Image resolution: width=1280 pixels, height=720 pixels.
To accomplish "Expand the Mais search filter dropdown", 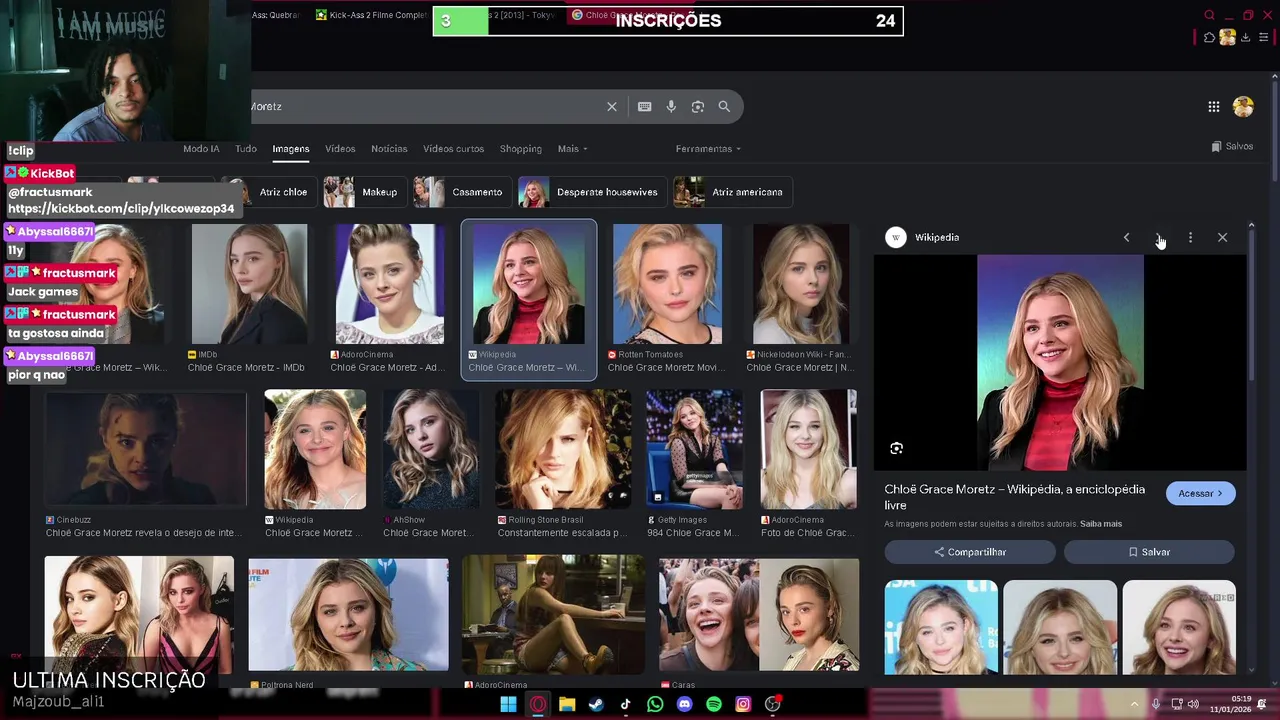I will [573, 149].
